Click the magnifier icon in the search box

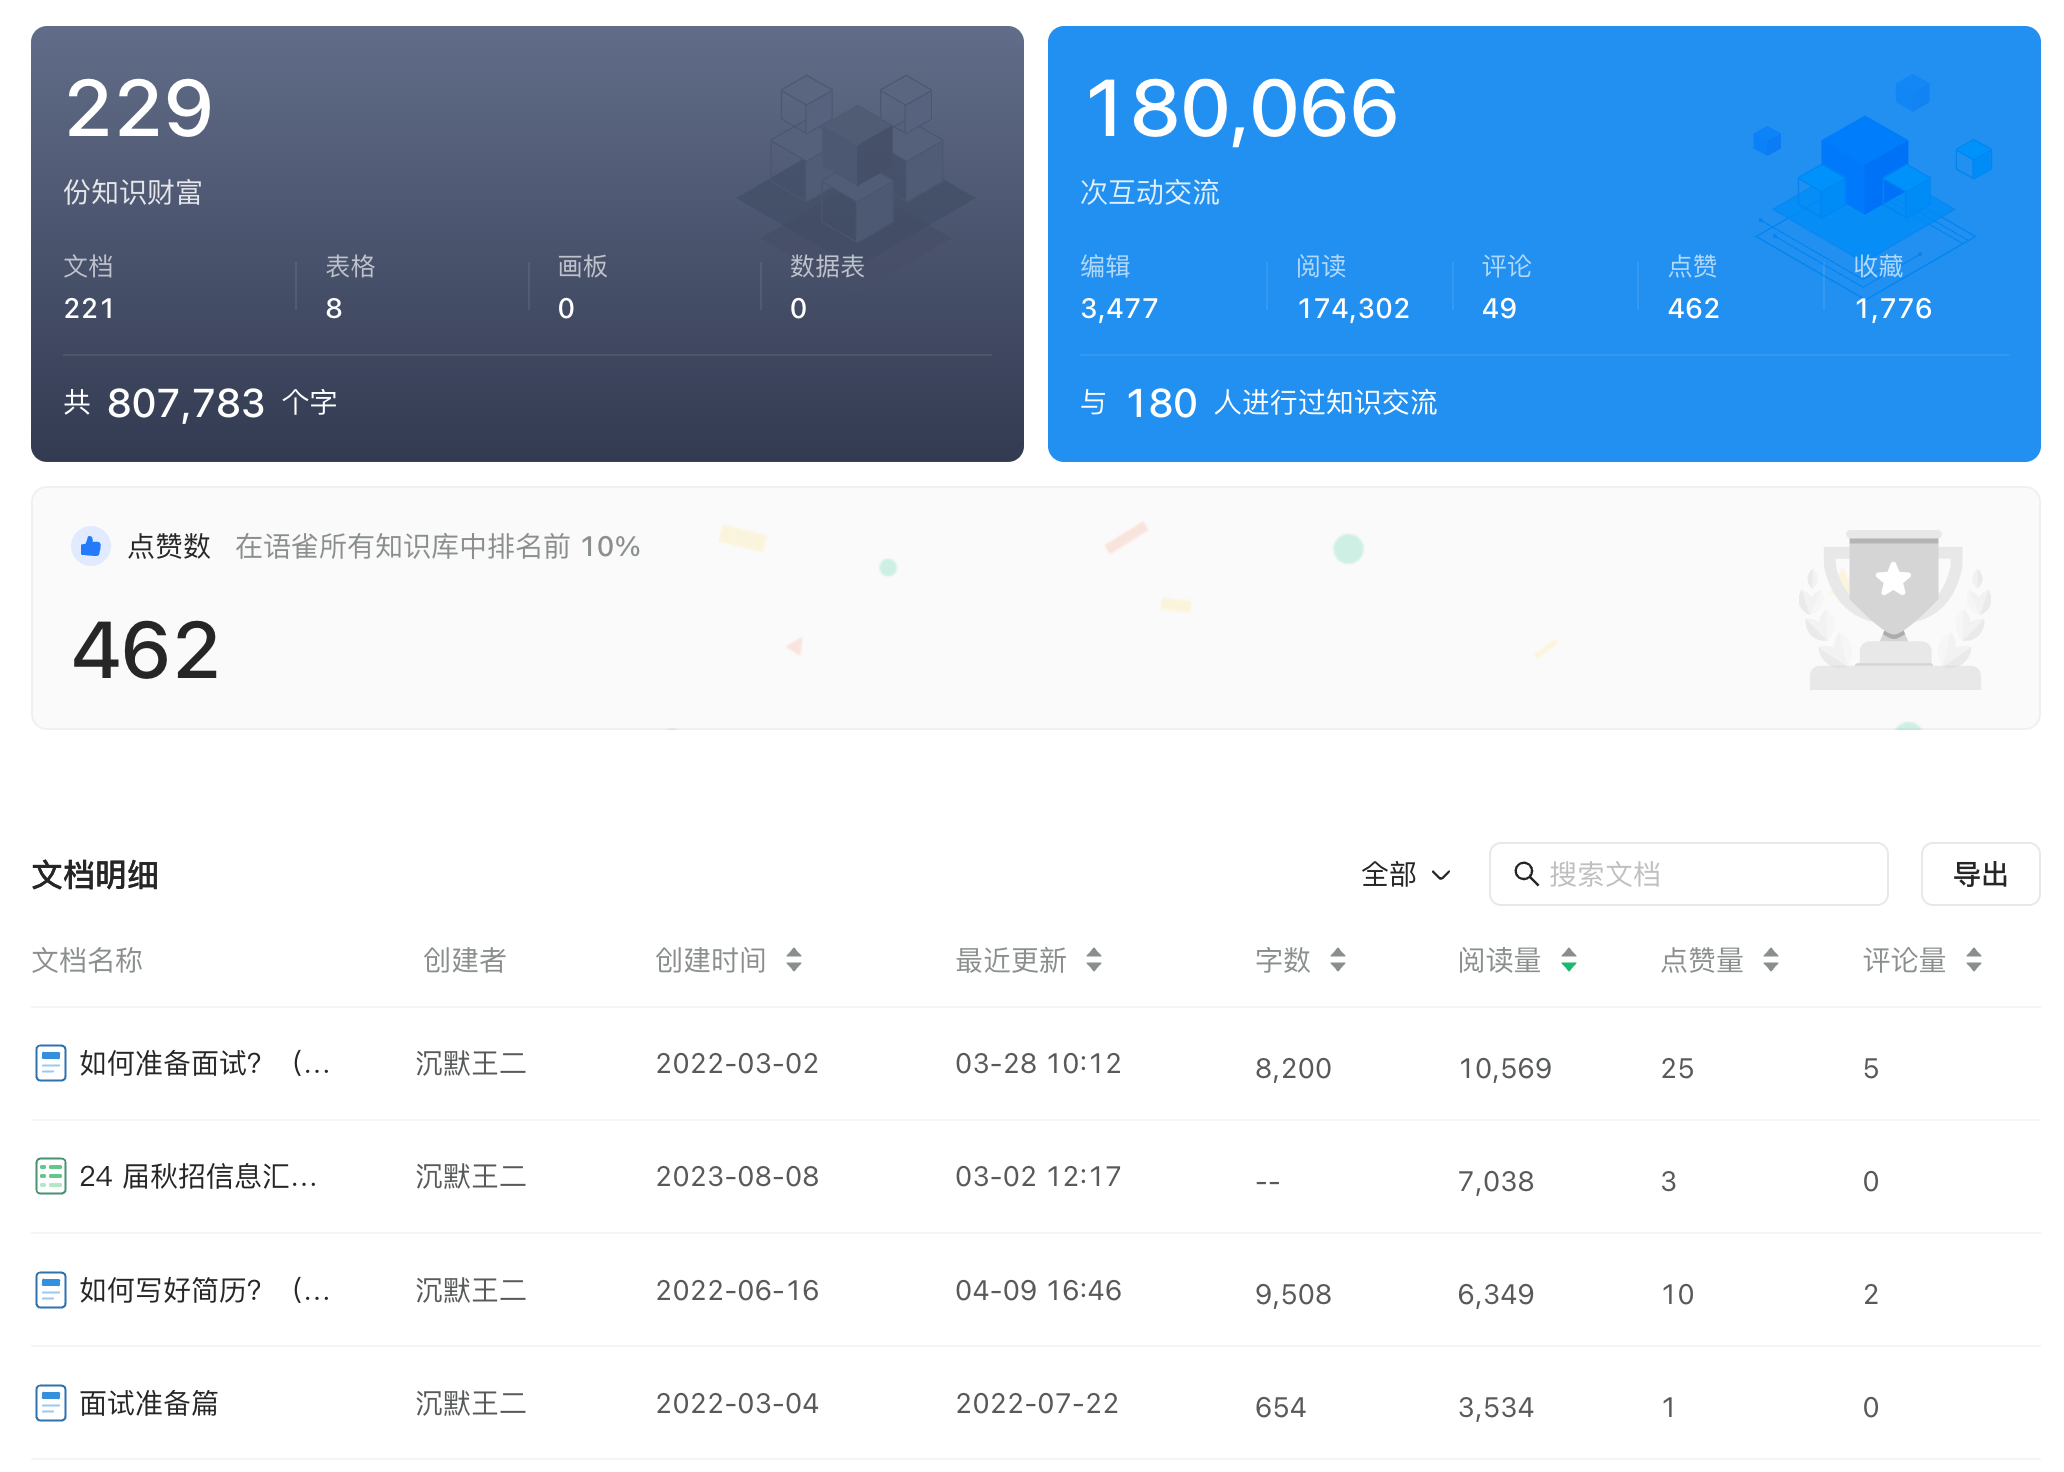[x=1525, y=873]
